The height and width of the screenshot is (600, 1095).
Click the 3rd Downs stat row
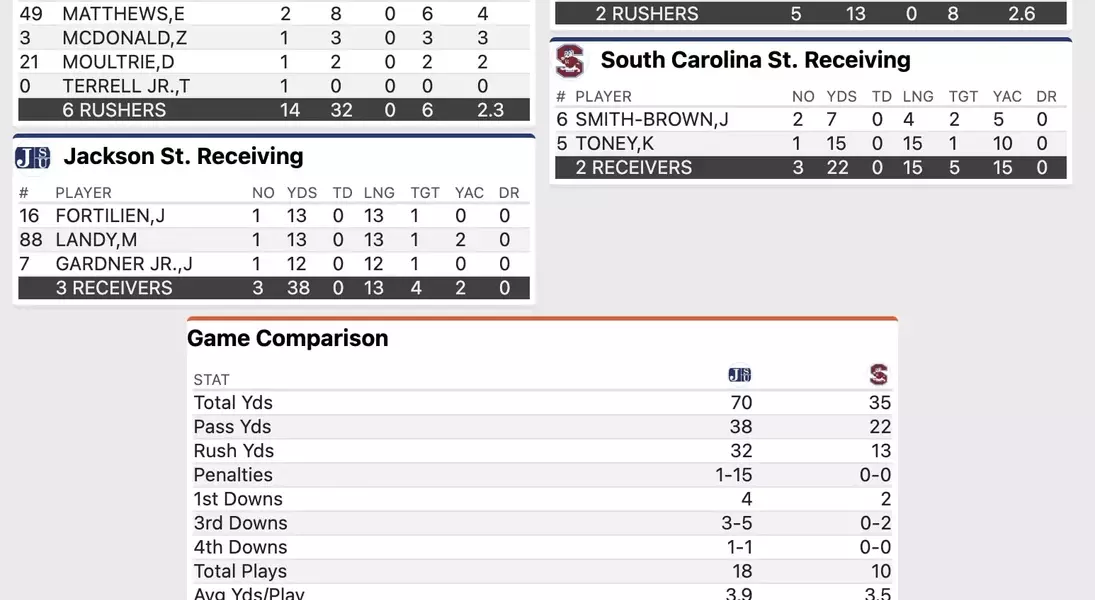[x=543, y=523]
